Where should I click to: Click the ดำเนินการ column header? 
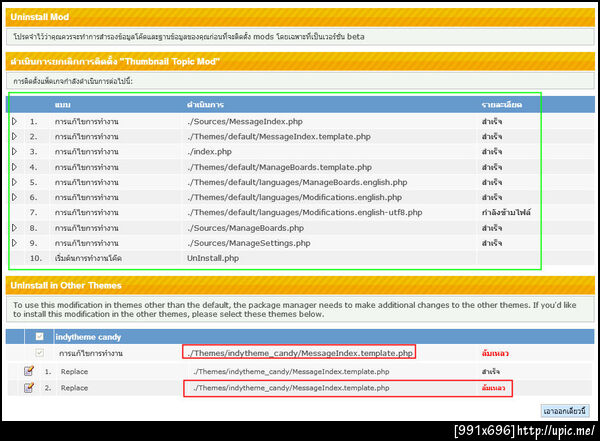pos(205,105)
